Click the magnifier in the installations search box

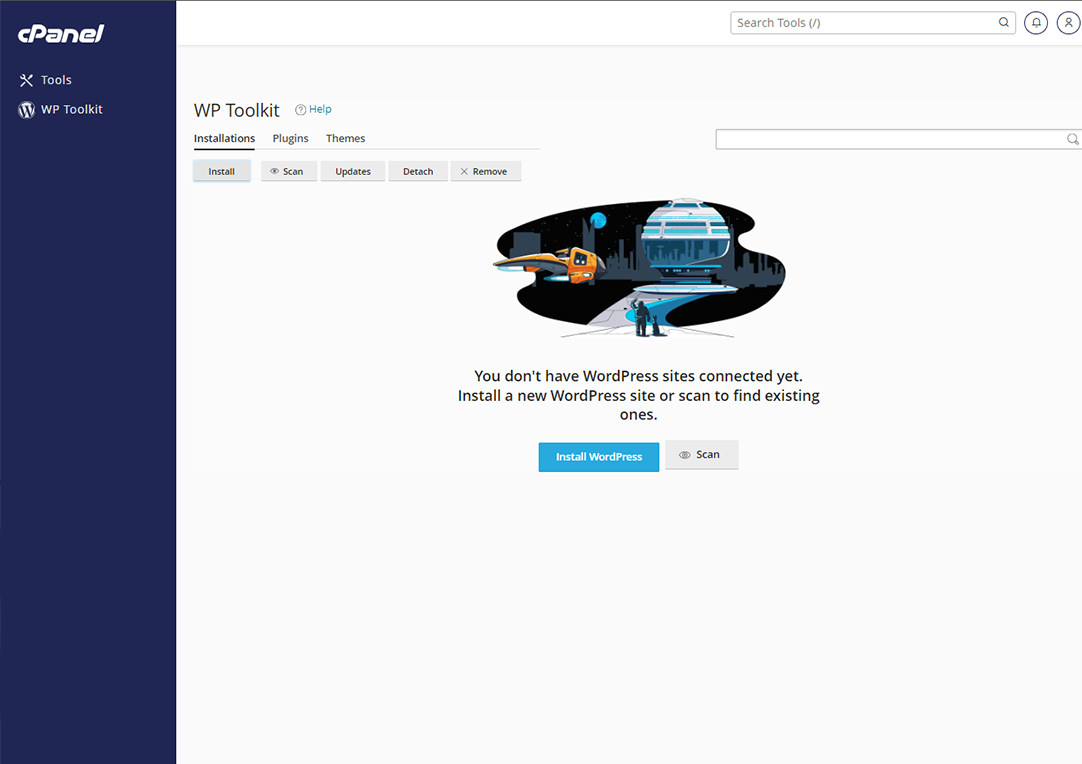coord(1071,139)
